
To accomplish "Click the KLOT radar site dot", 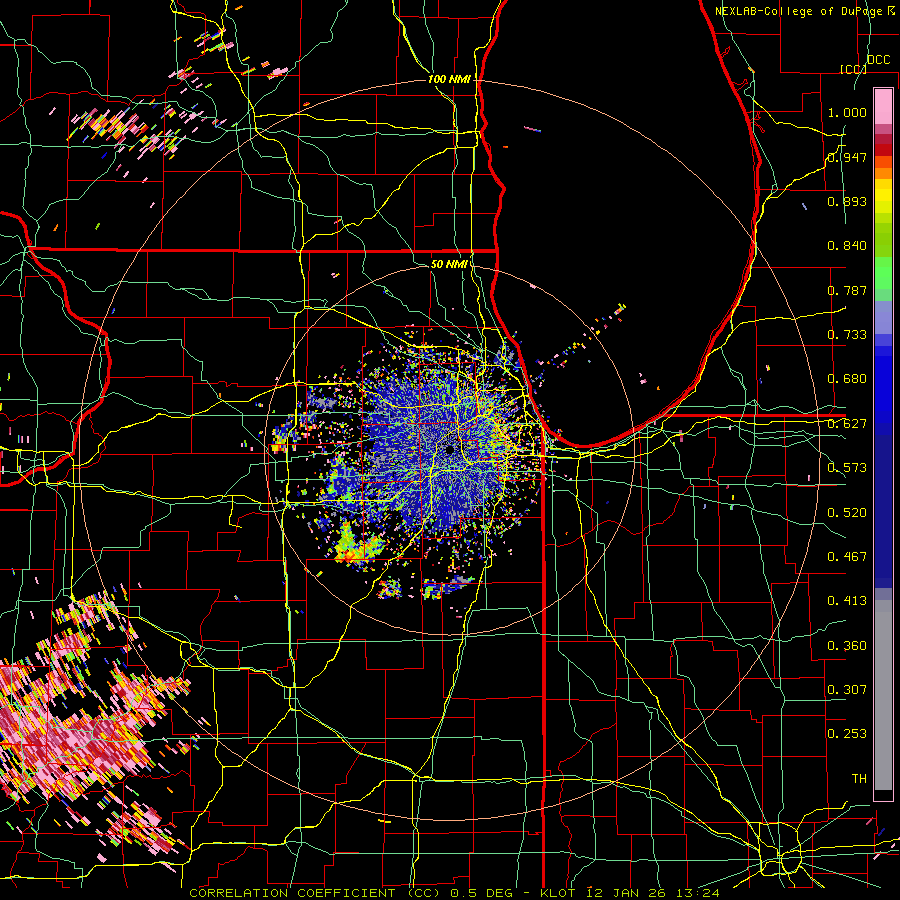I will (x=450, y=450).
